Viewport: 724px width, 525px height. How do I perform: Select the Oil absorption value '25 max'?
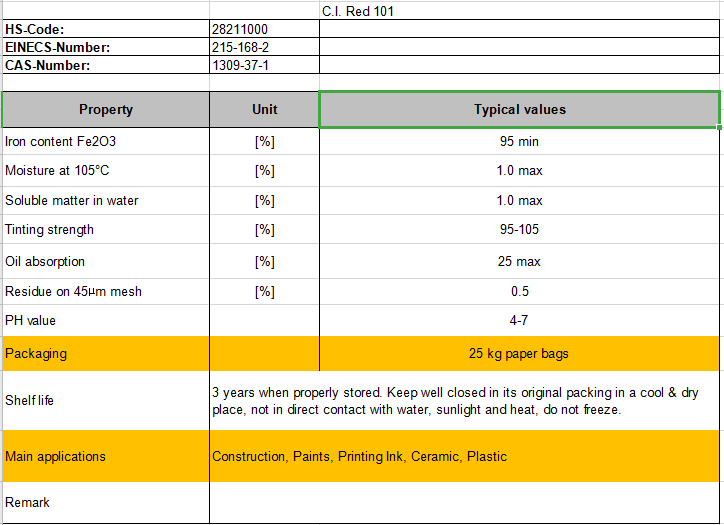519,262
